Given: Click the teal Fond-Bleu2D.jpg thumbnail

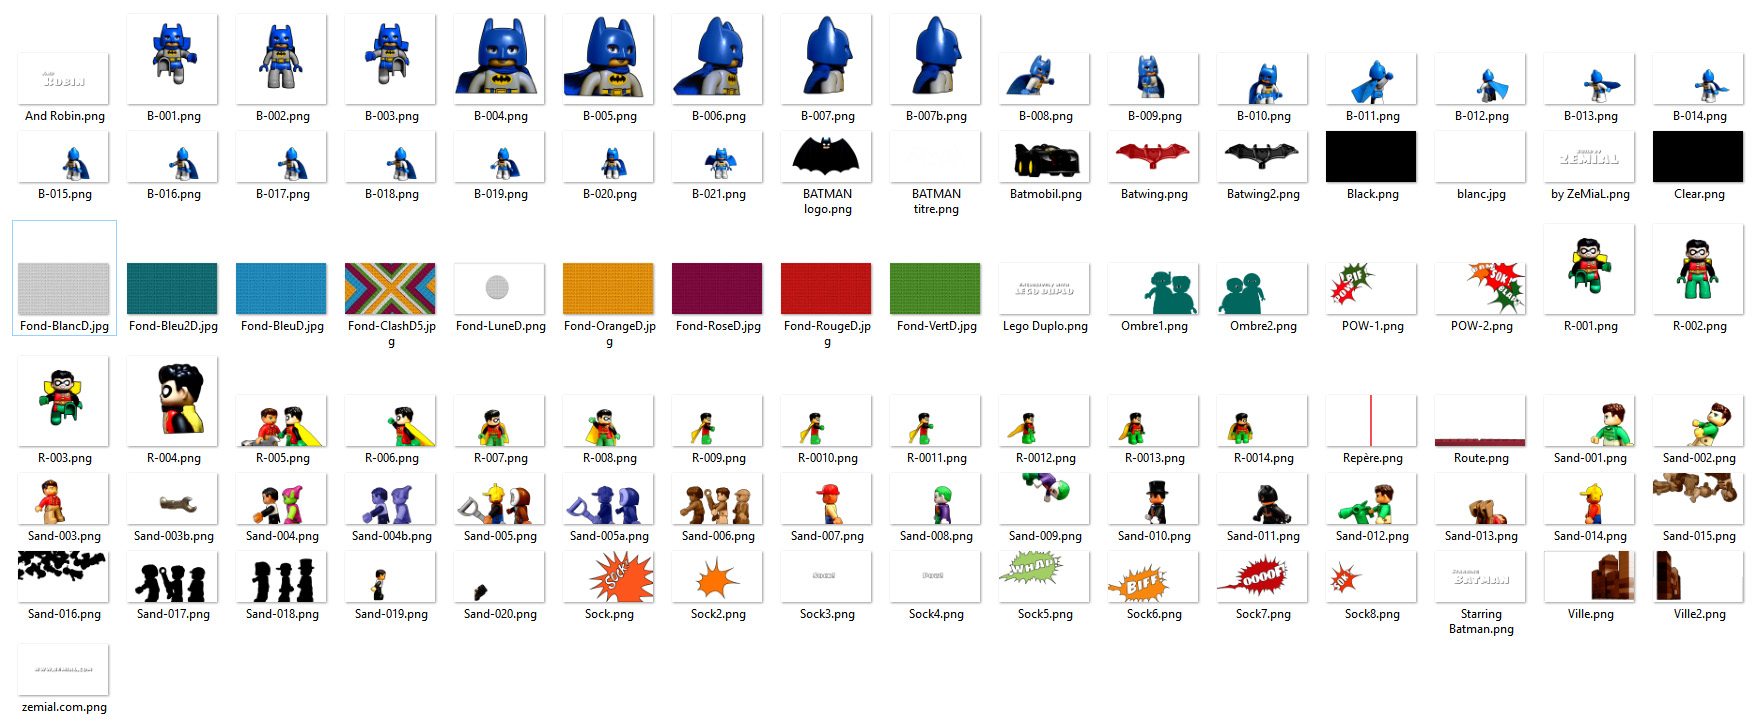Looking at the screenshot, I should (x=173, y=289).
